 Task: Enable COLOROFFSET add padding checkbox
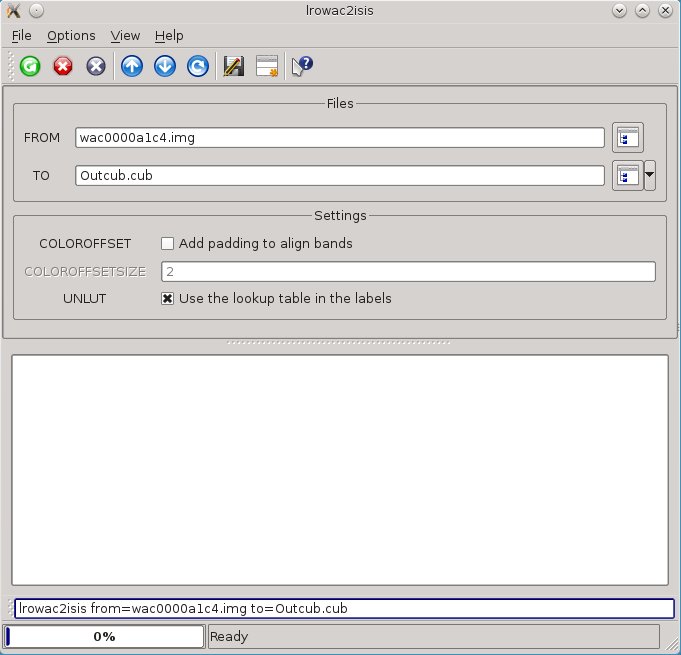pyautogui.click(x=168, y=243)
